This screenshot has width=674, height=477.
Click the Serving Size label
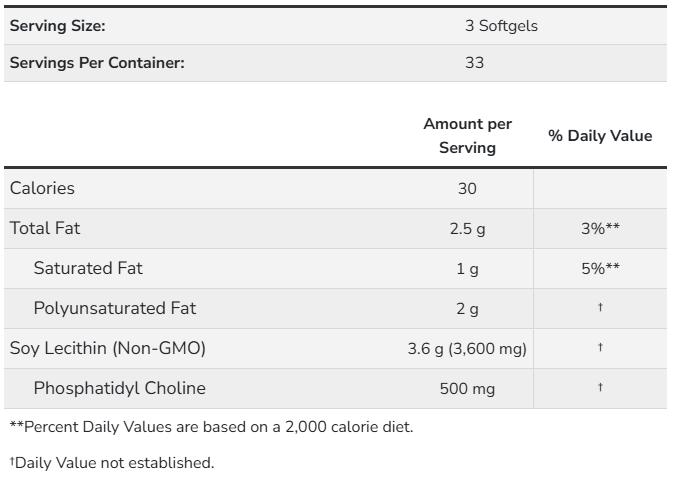(58, 26)
